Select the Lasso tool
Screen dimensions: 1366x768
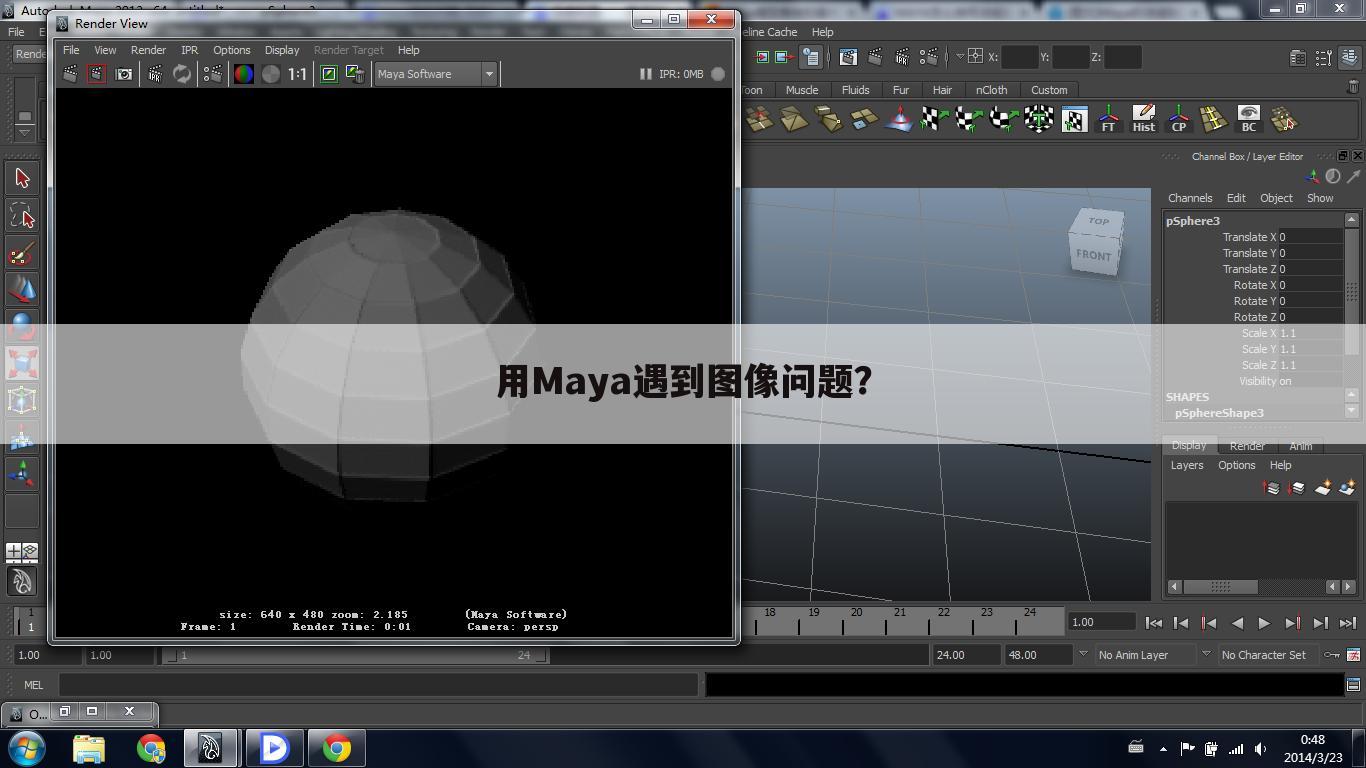tap(22, 216)
